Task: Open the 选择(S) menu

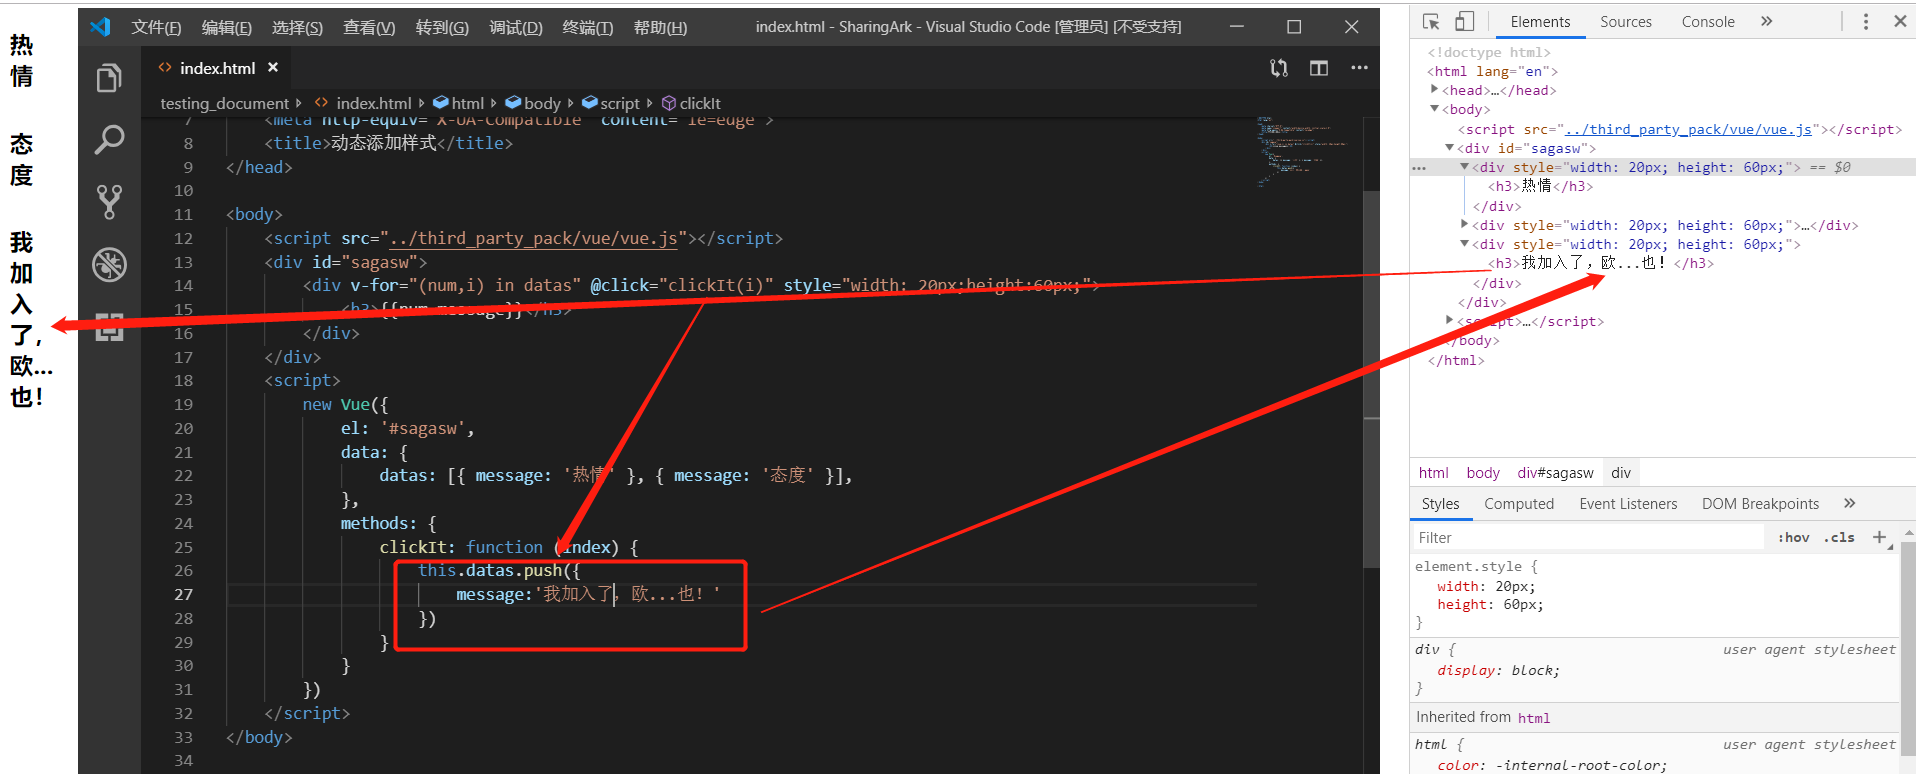Action: tap(297, 27)
